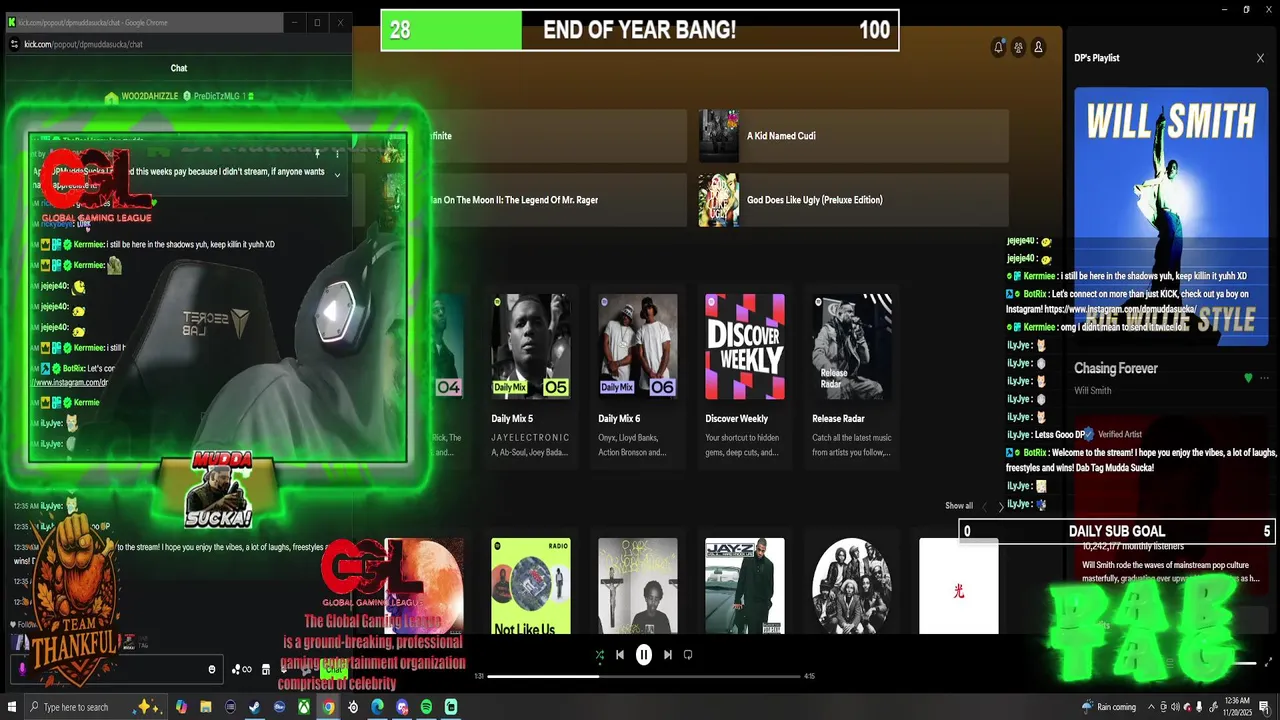Viewport: 1280px width, 720px height.
Task: Open the A Kid Named Cudi tile
Action: click(853, 136)
